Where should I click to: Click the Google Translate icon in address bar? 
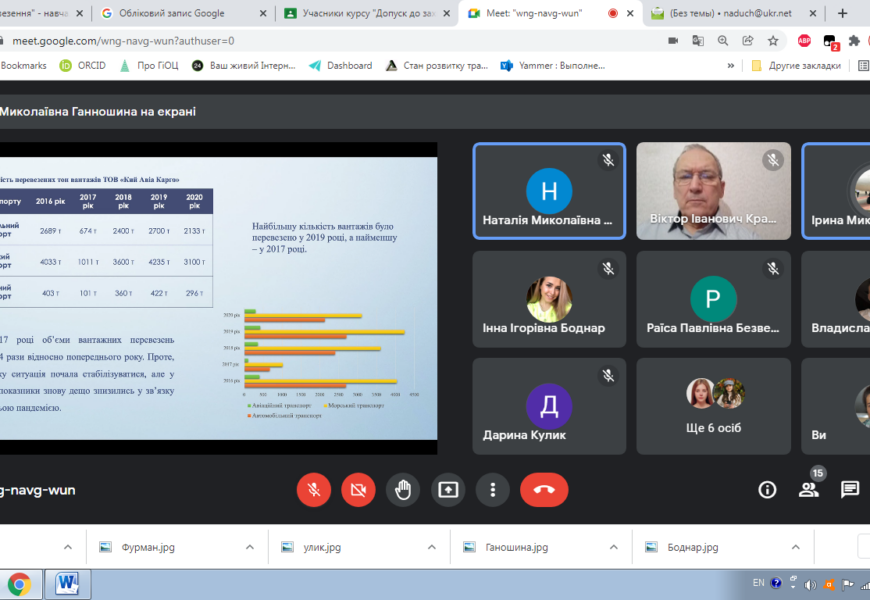pos(698,41)
